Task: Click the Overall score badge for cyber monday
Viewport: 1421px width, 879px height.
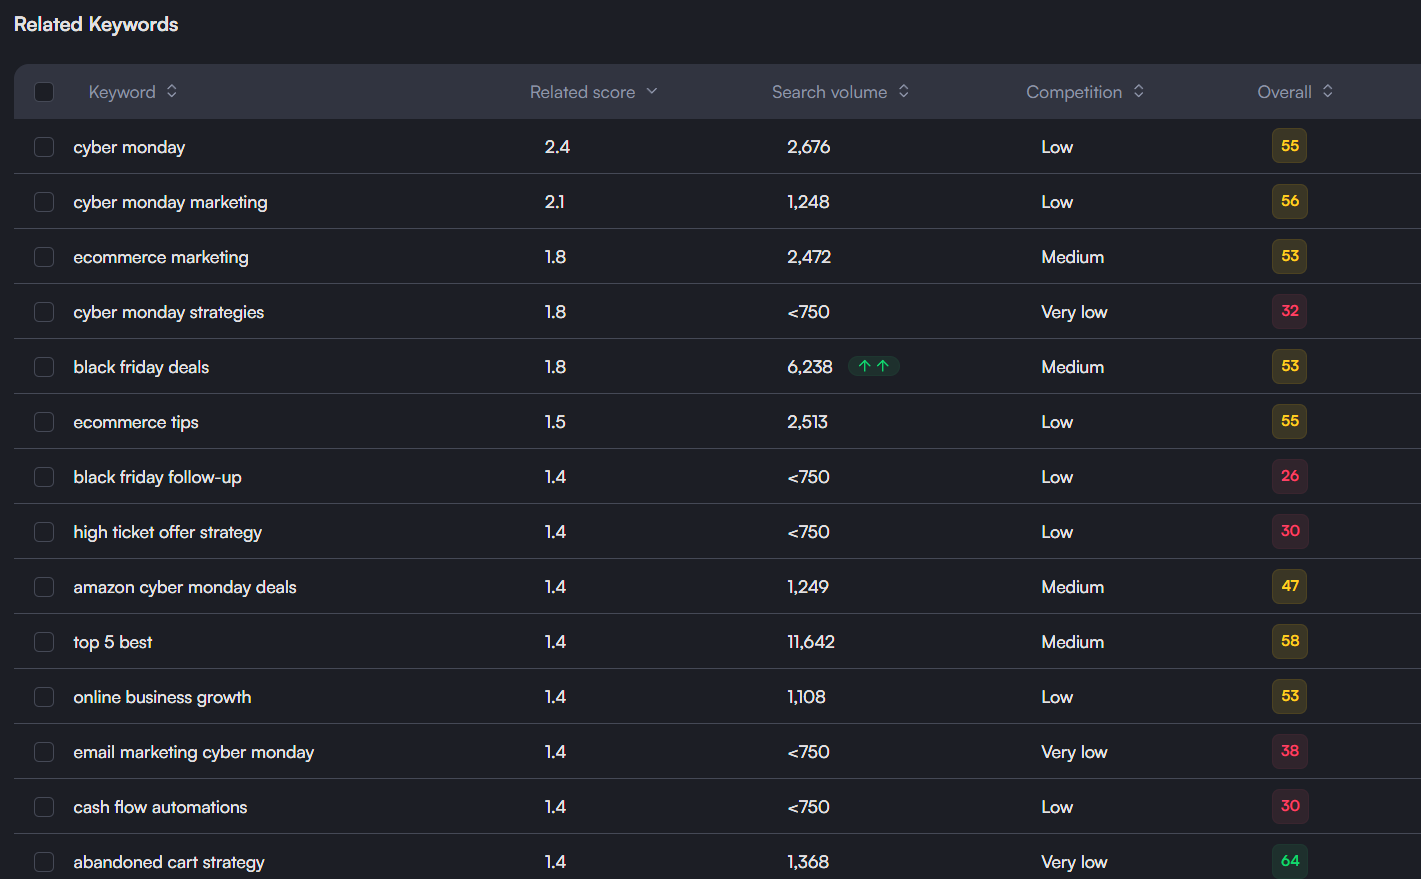Action: click(x=1289, y=146)
